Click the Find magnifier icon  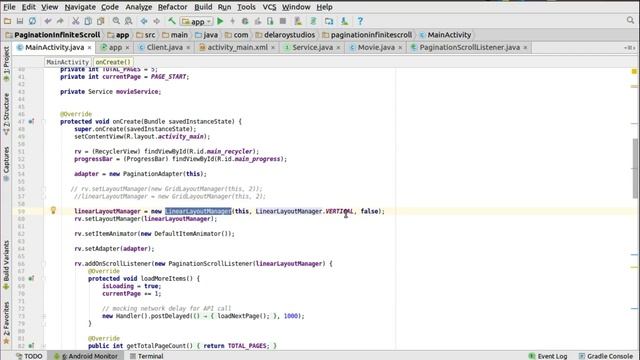pos(116,21)
